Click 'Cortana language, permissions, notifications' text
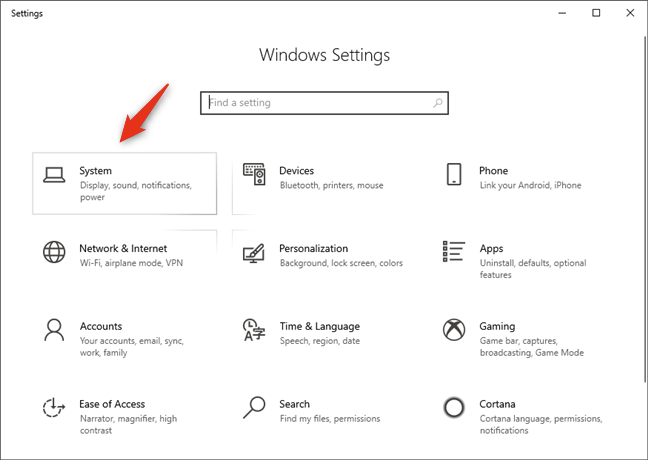 click(x=541, y=424)
